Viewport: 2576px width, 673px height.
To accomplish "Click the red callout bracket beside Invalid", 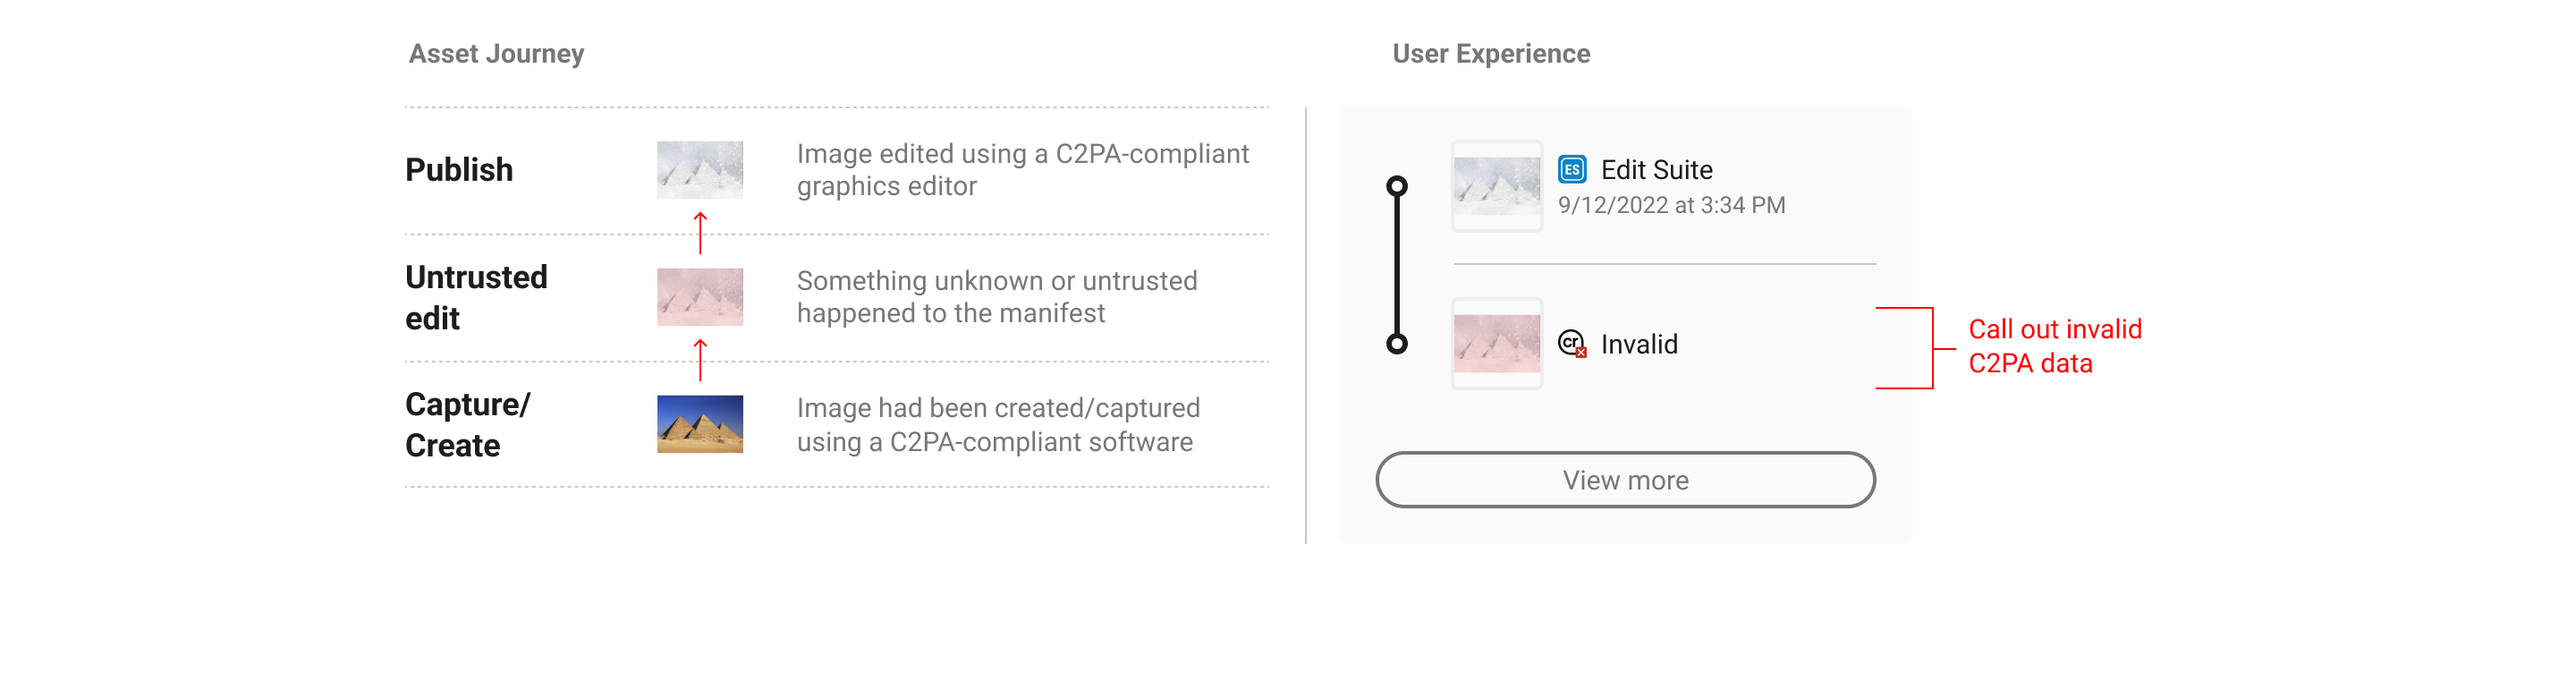I will pos(1915,348).
